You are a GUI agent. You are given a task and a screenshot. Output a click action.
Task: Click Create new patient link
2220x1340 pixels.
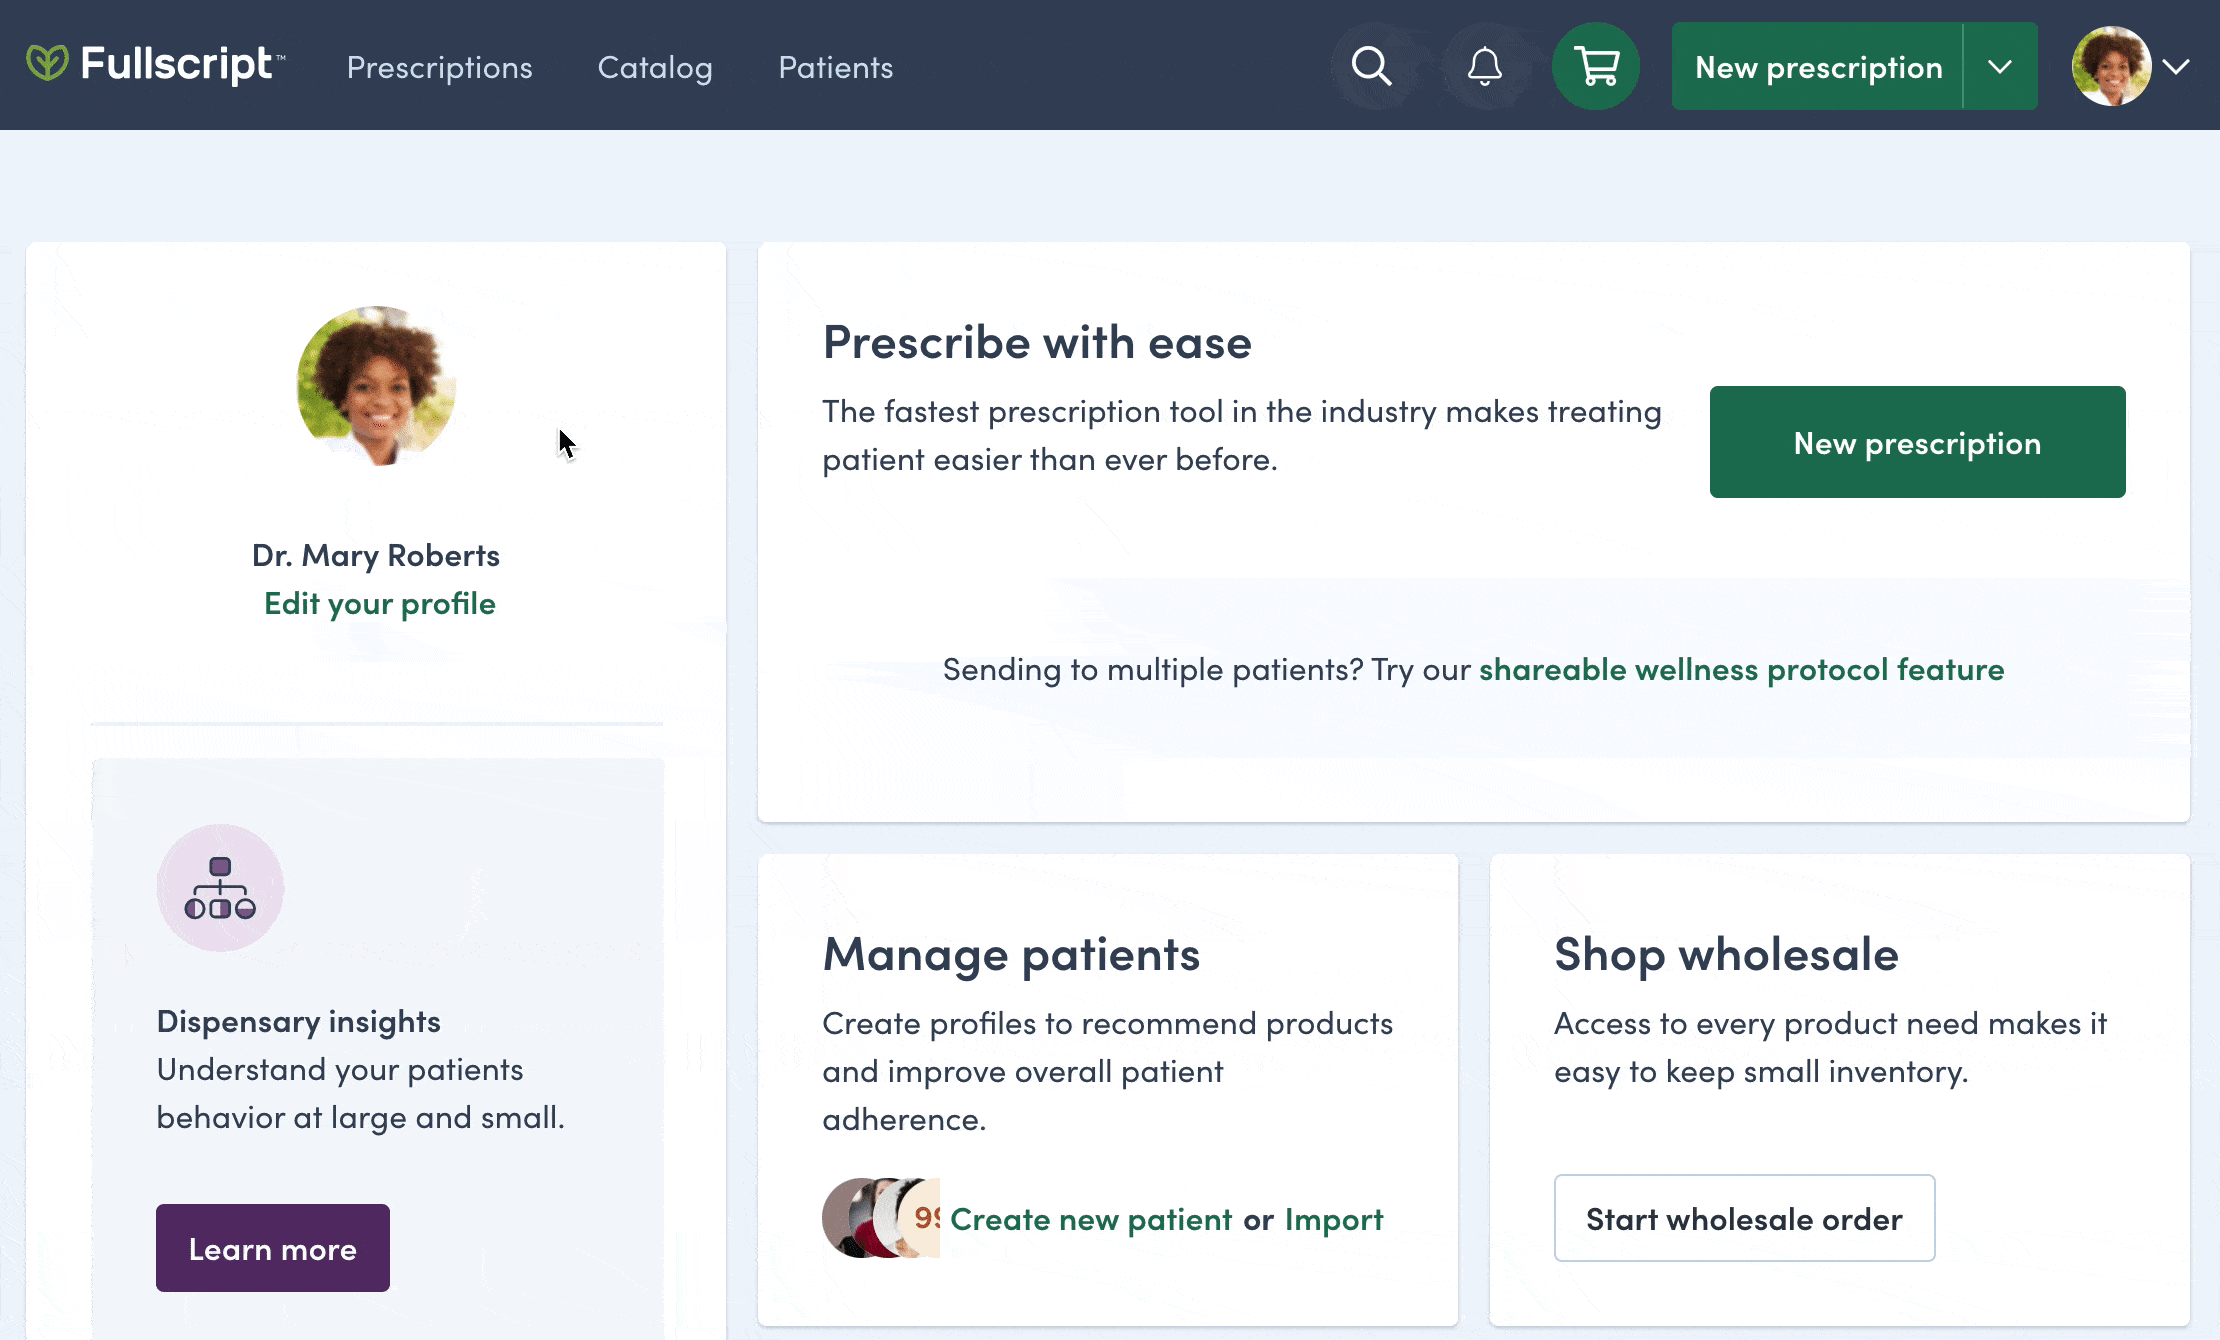point(1090,1220)
